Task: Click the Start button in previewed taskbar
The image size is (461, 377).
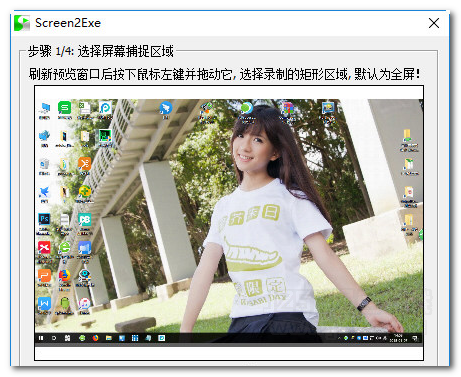Action: point(41,338)
